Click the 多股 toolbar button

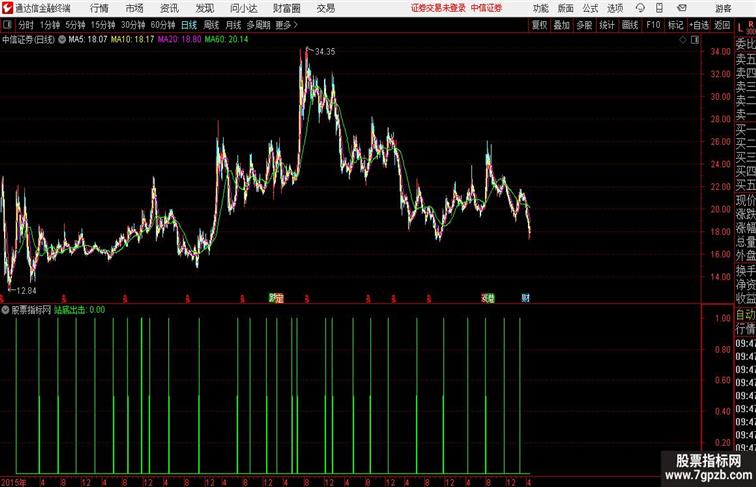coord(584,25)
